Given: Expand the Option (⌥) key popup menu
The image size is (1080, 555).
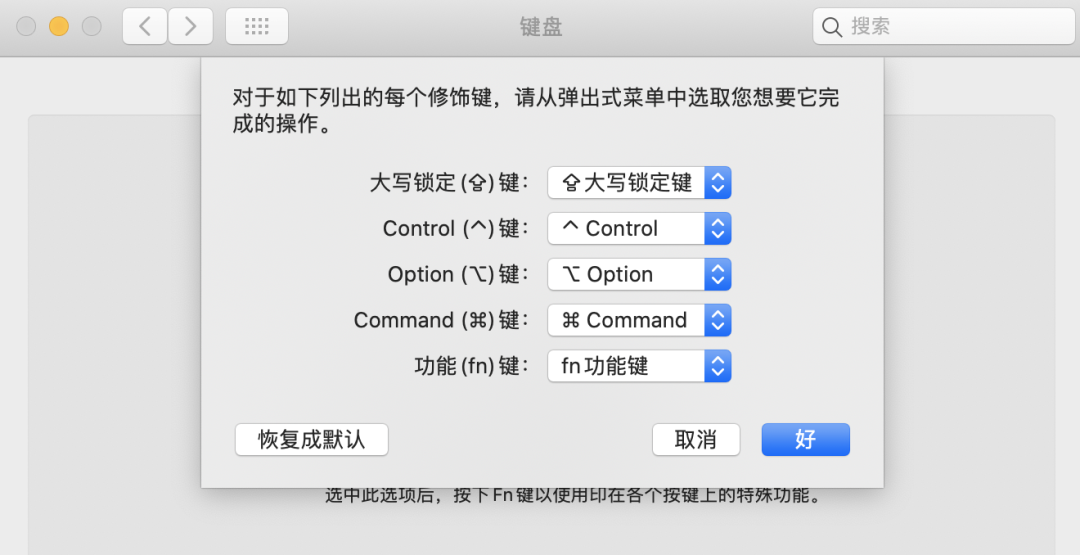Looking at the screenshot, I should 627,275.
